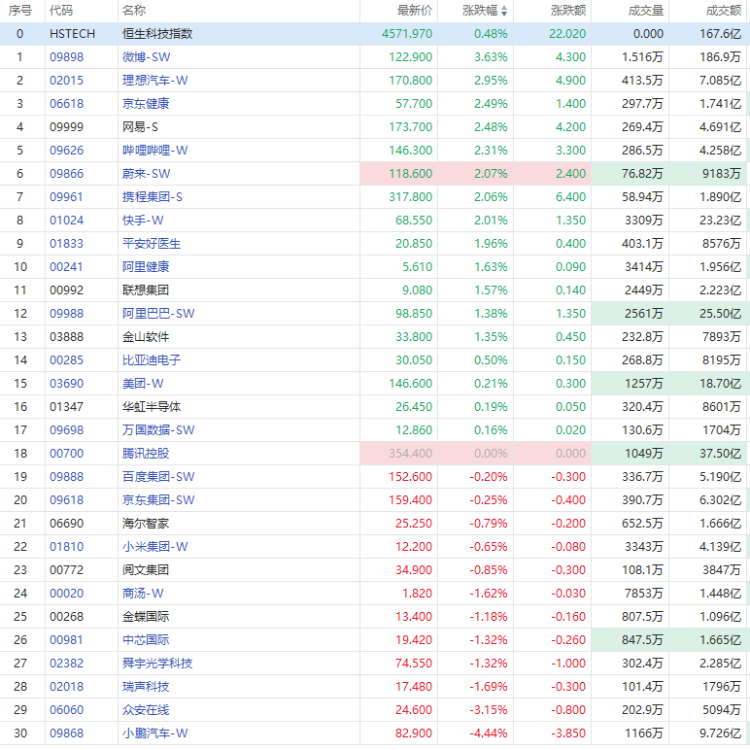Viewport: 750px width, 750px height.
Task: Open 平安好医生 stock link
Action: [x=152, y=243]
